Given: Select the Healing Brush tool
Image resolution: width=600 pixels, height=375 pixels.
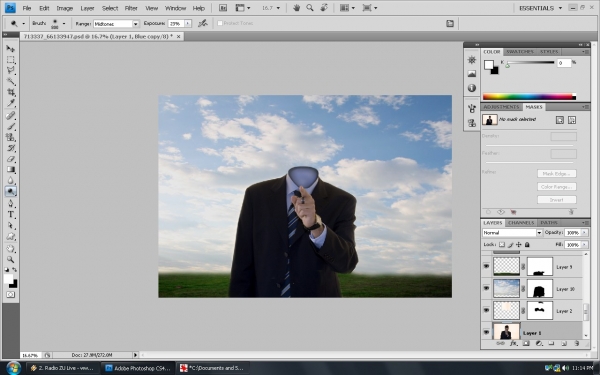Looking at the screenshot, I should pyautogui.click(x=10, y=116).
